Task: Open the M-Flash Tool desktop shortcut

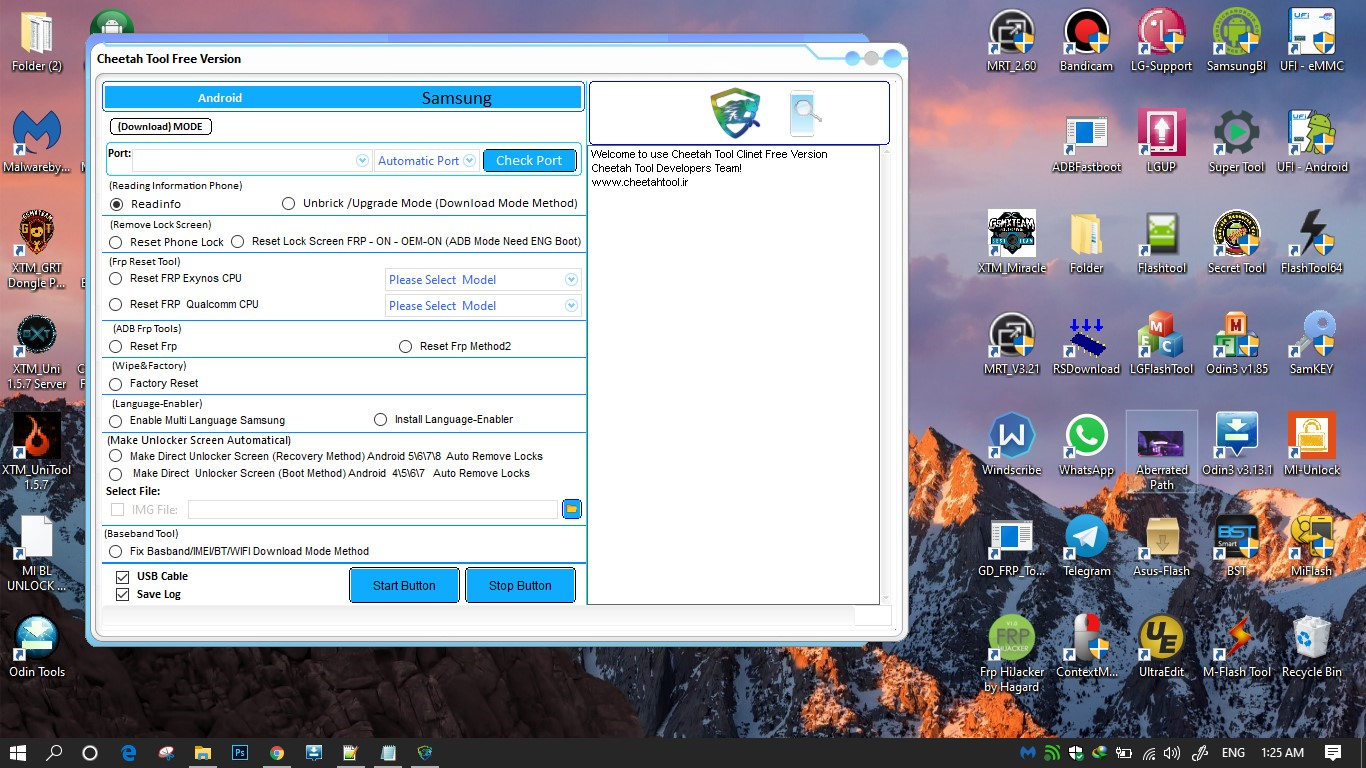Action: (x=1237, y=647)
